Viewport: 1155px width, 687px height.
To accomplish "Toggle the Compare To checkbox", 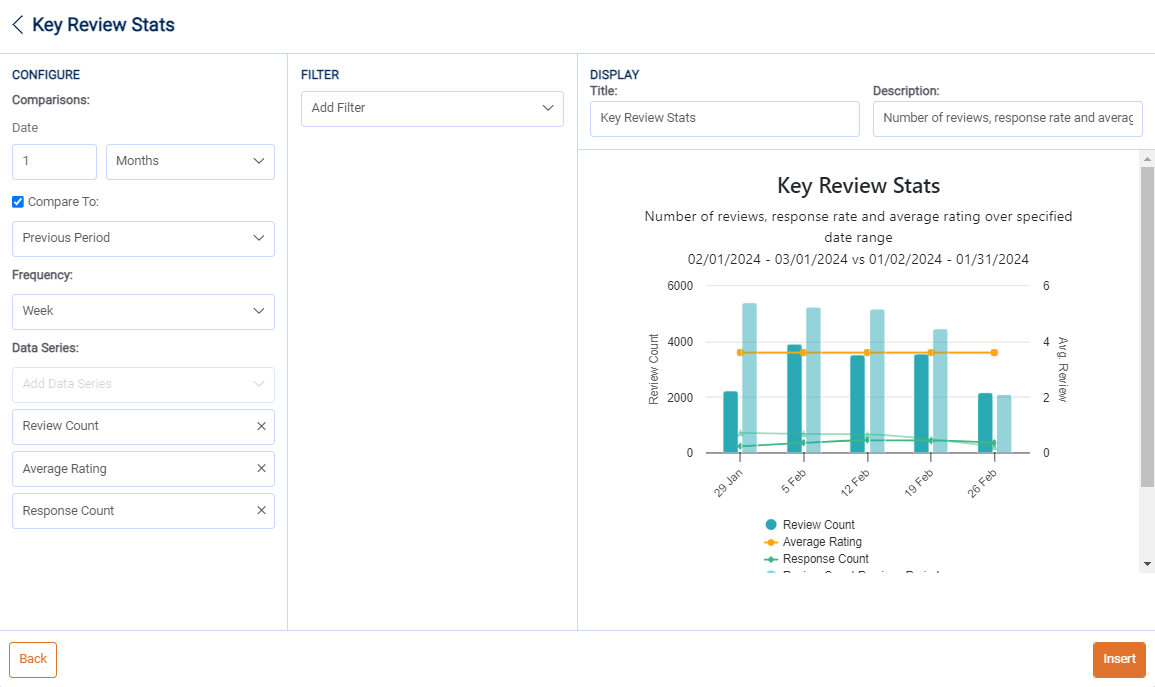I will coord(18,202).
